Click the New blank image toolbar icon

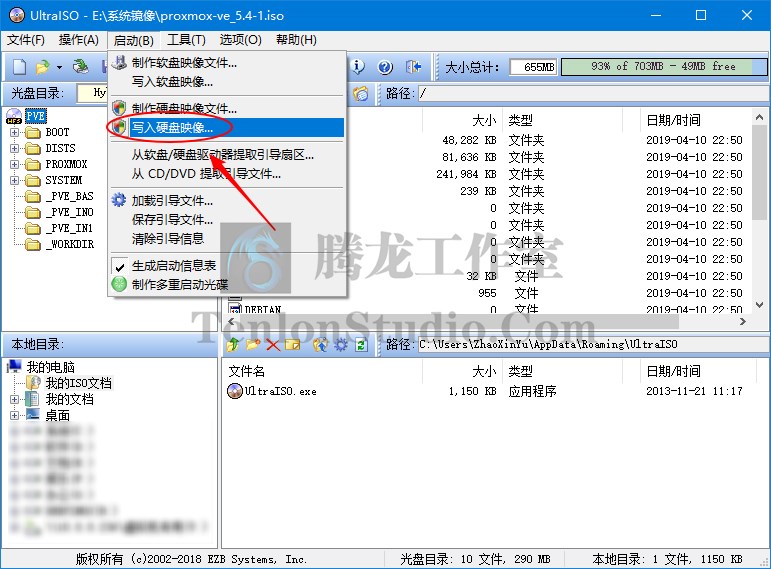click(19, 66)
